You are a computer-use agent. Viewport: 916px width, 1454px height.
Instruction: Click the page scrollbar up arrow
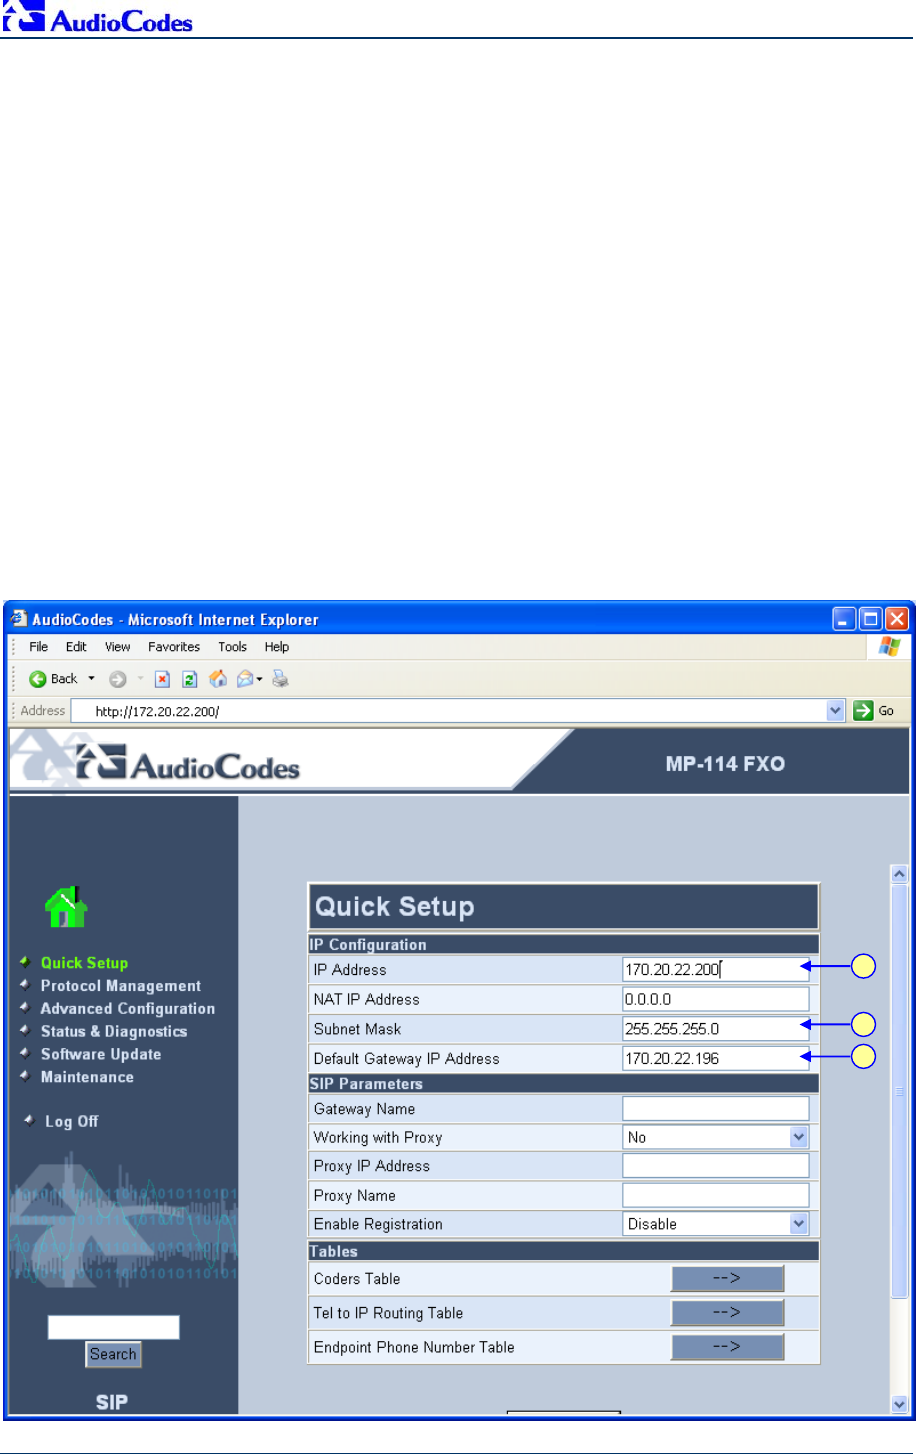pos(899,874)
